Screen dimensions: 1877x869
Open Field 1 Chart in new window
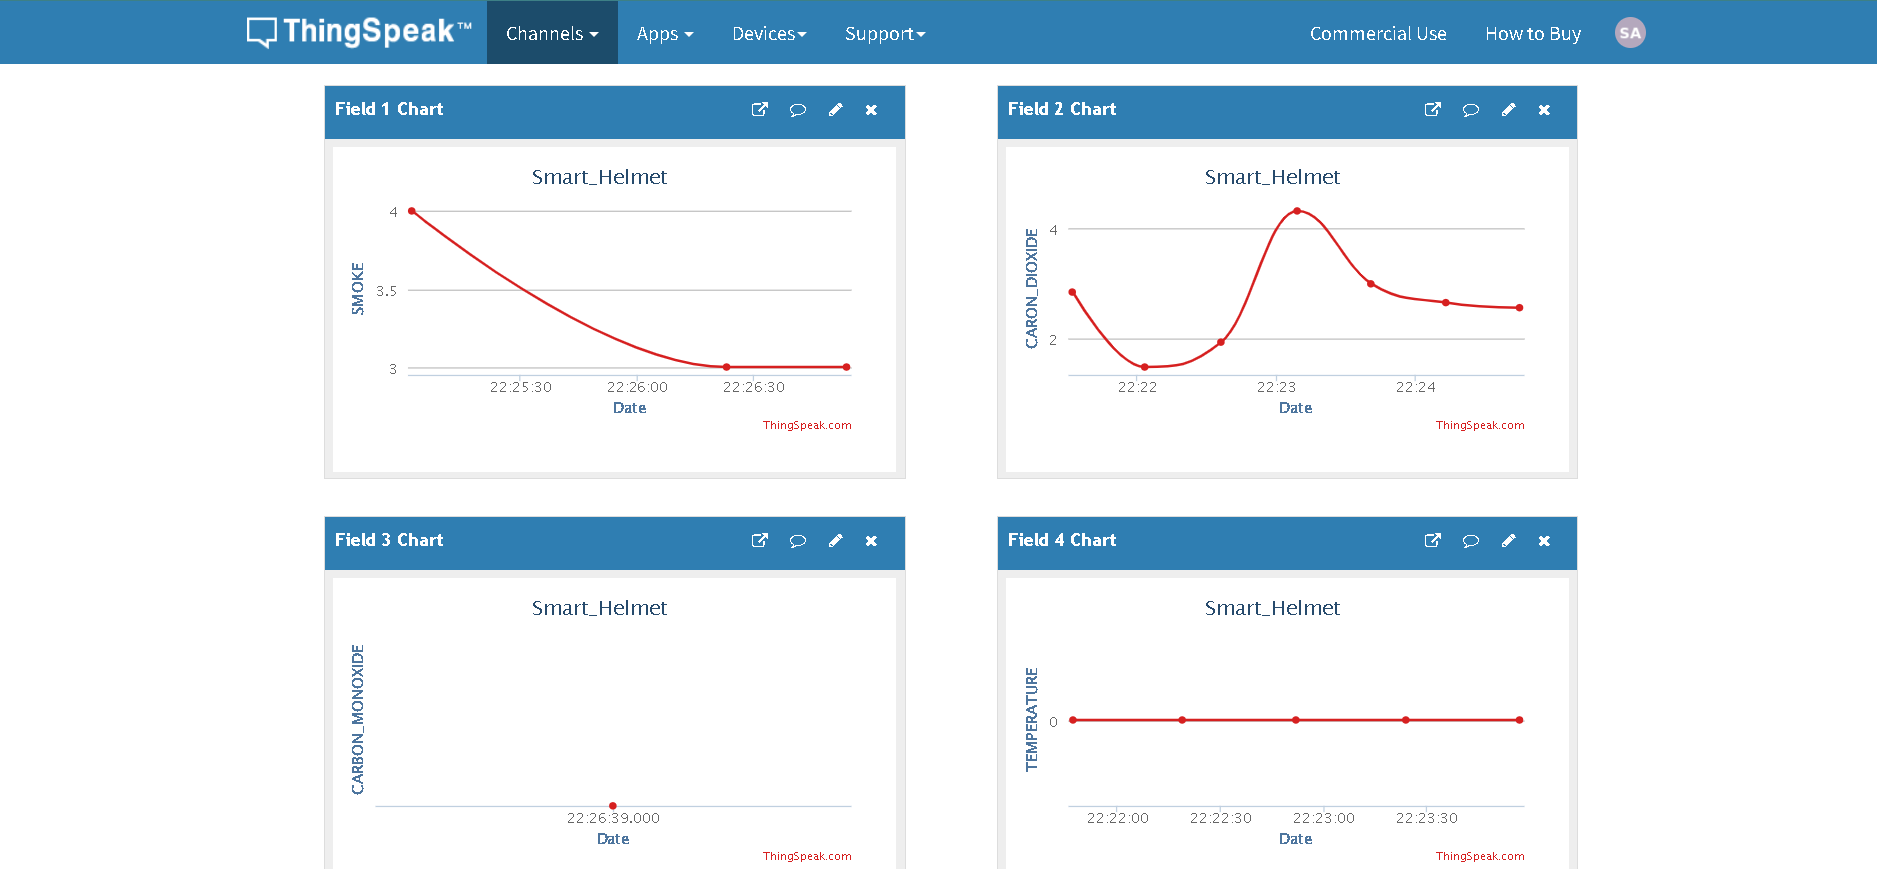coord(760,110)
